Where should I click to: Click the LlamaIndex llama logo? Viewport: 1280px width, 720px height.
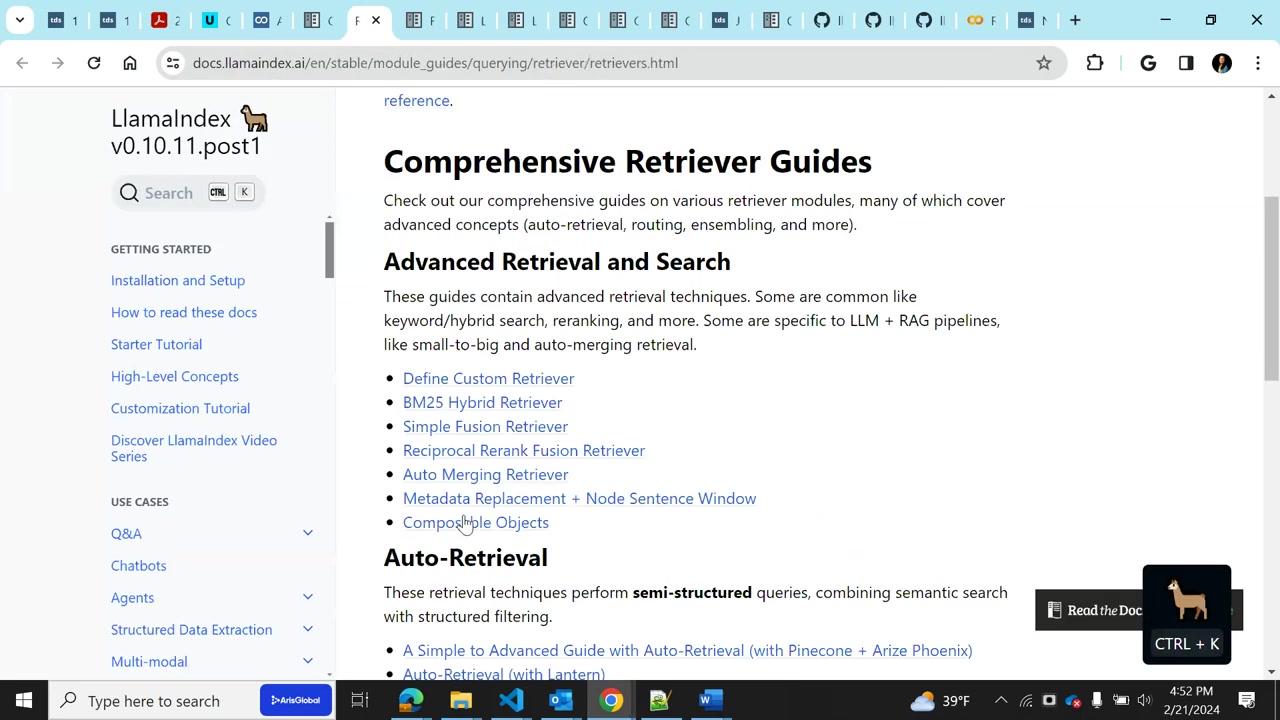click(x=254, y=119)
